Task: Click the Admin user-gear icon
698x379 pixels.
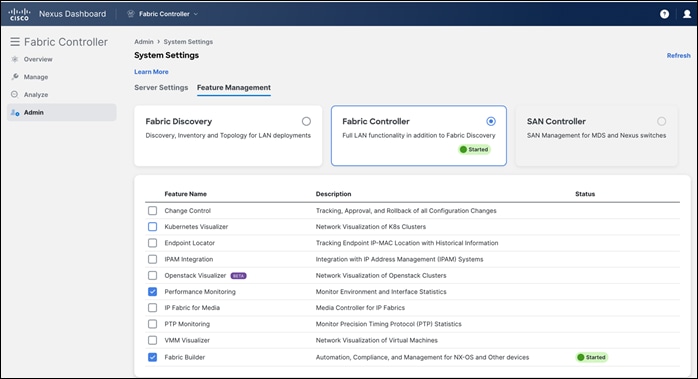Action: 15,112
